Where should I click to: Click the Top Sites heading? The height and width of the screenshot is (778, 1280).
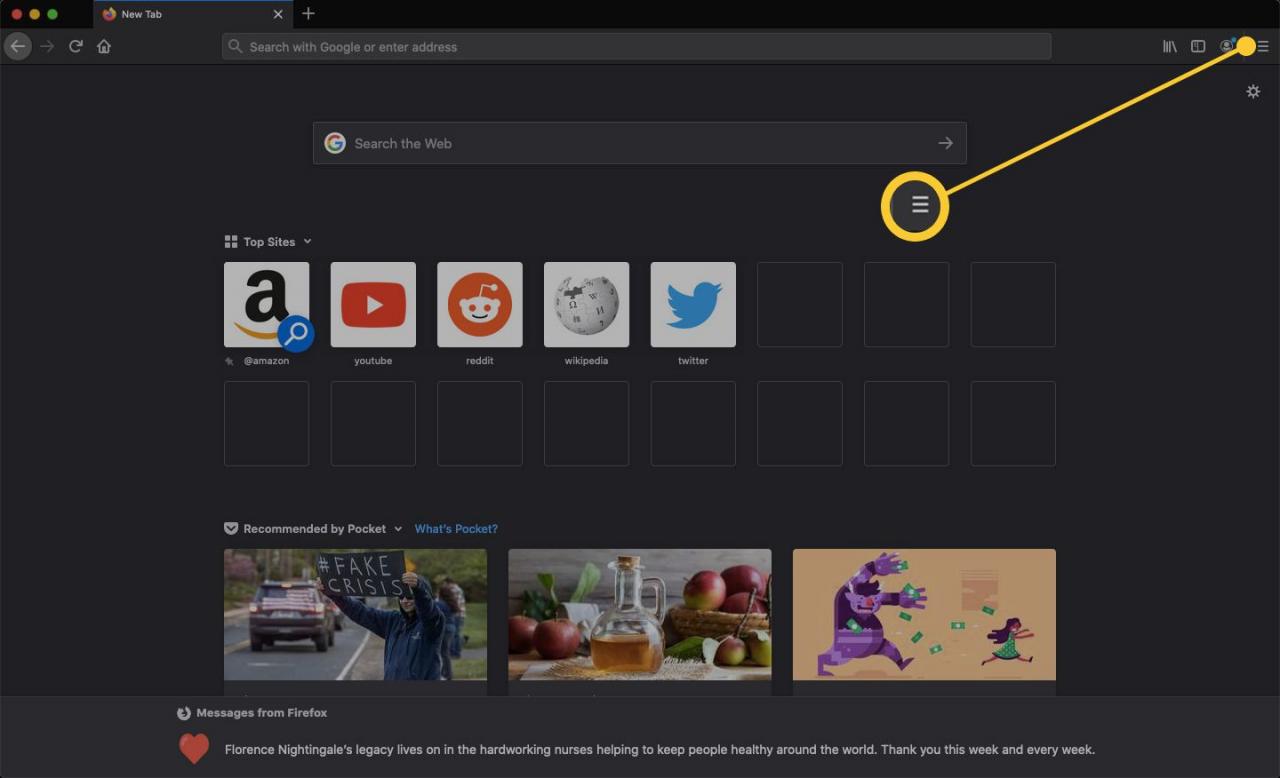coord(269,241)
